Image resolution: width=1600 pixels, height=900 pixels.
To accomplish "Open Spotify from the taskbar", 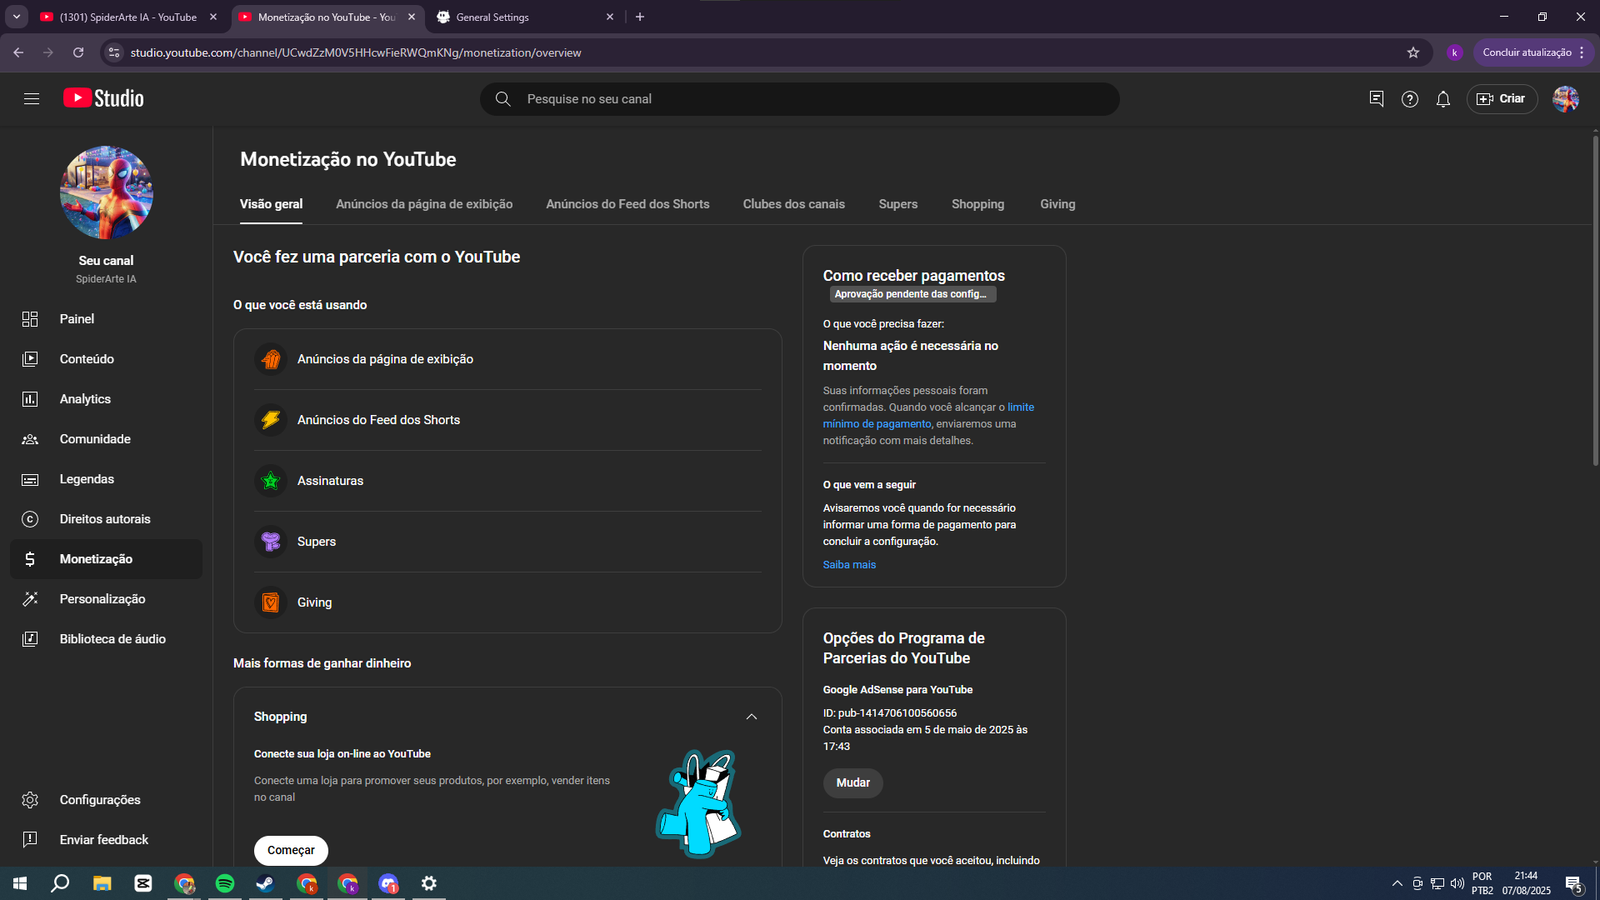I will (x=225, y=883).
